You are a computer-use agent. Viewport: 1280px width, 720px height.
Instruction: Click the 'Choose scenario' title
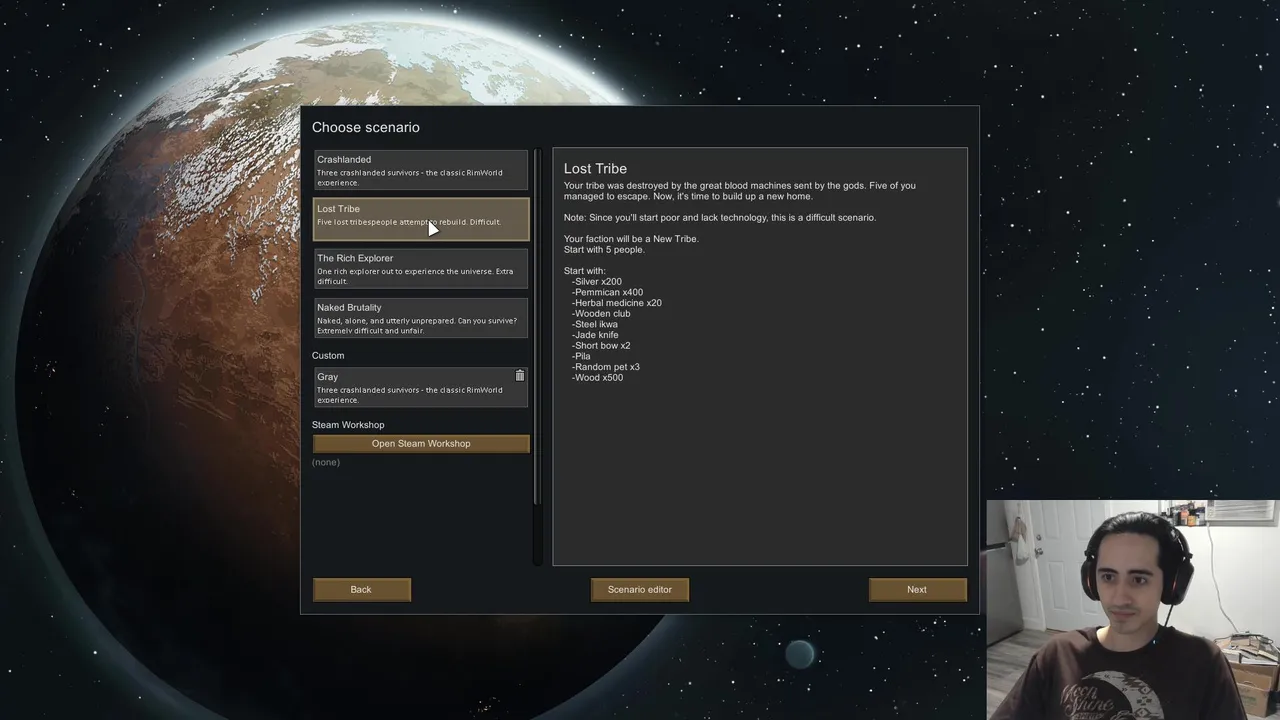[366, 127]
